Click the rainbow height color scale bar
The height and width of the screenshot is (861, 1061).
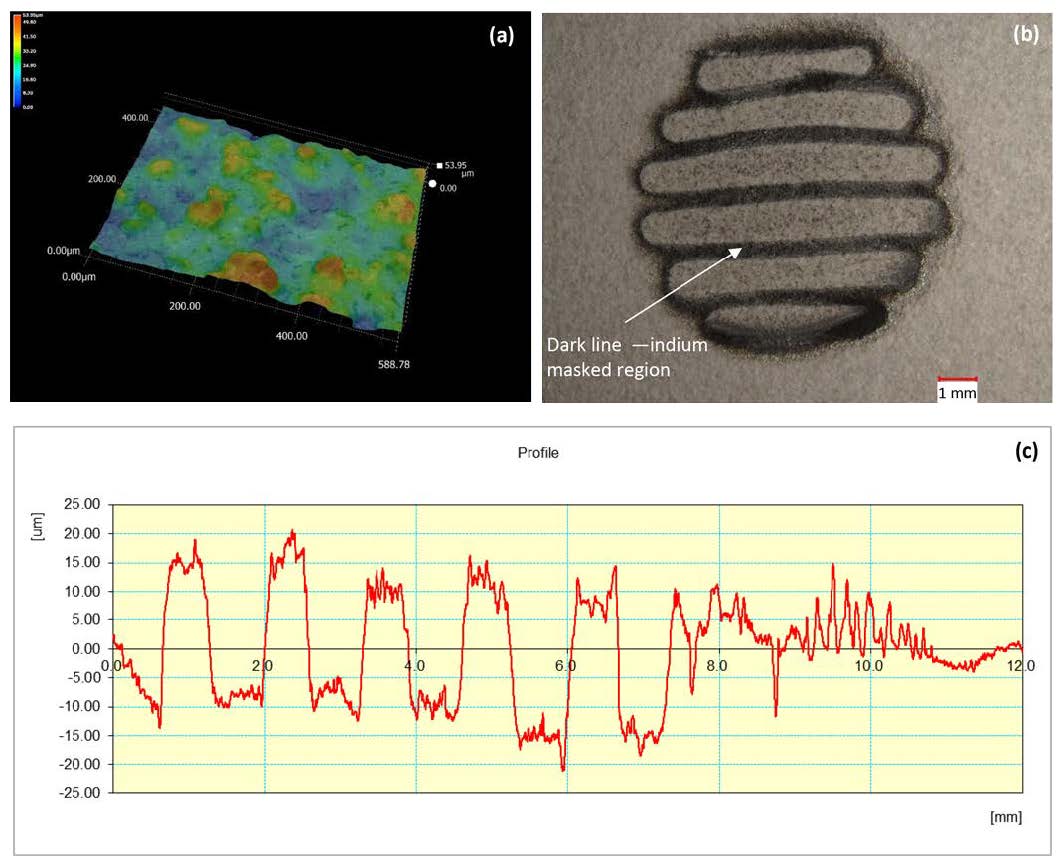(x=17, y=60)
